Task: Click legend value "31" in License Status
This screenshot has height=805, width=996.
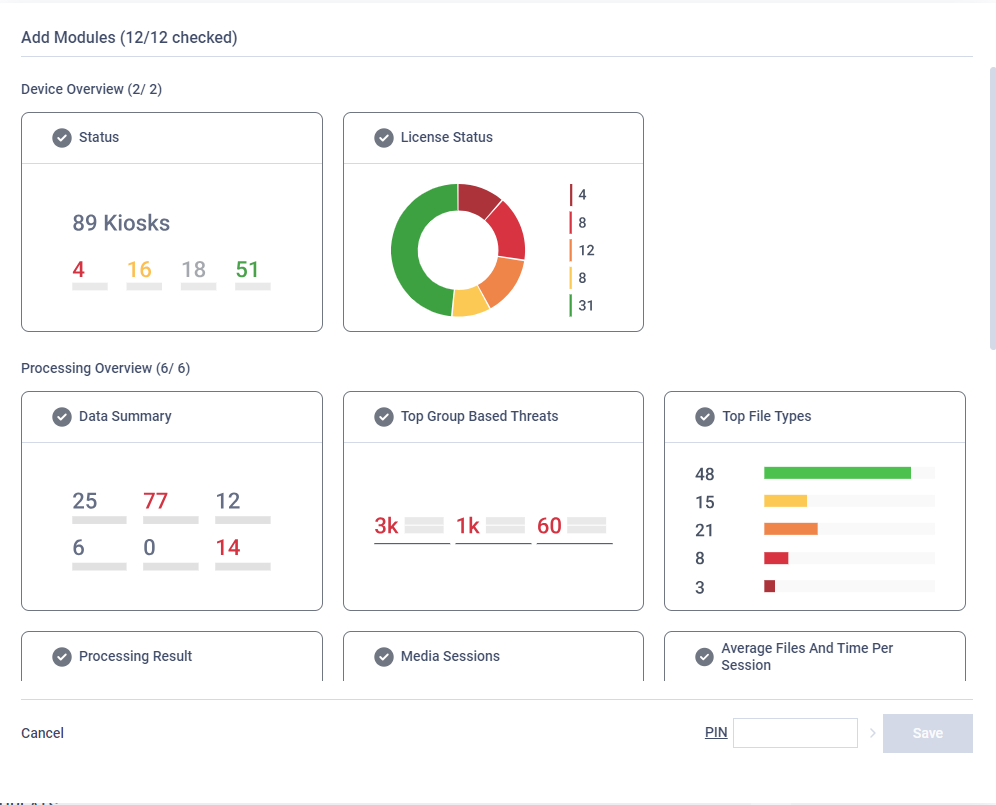Action: point(586,306)
